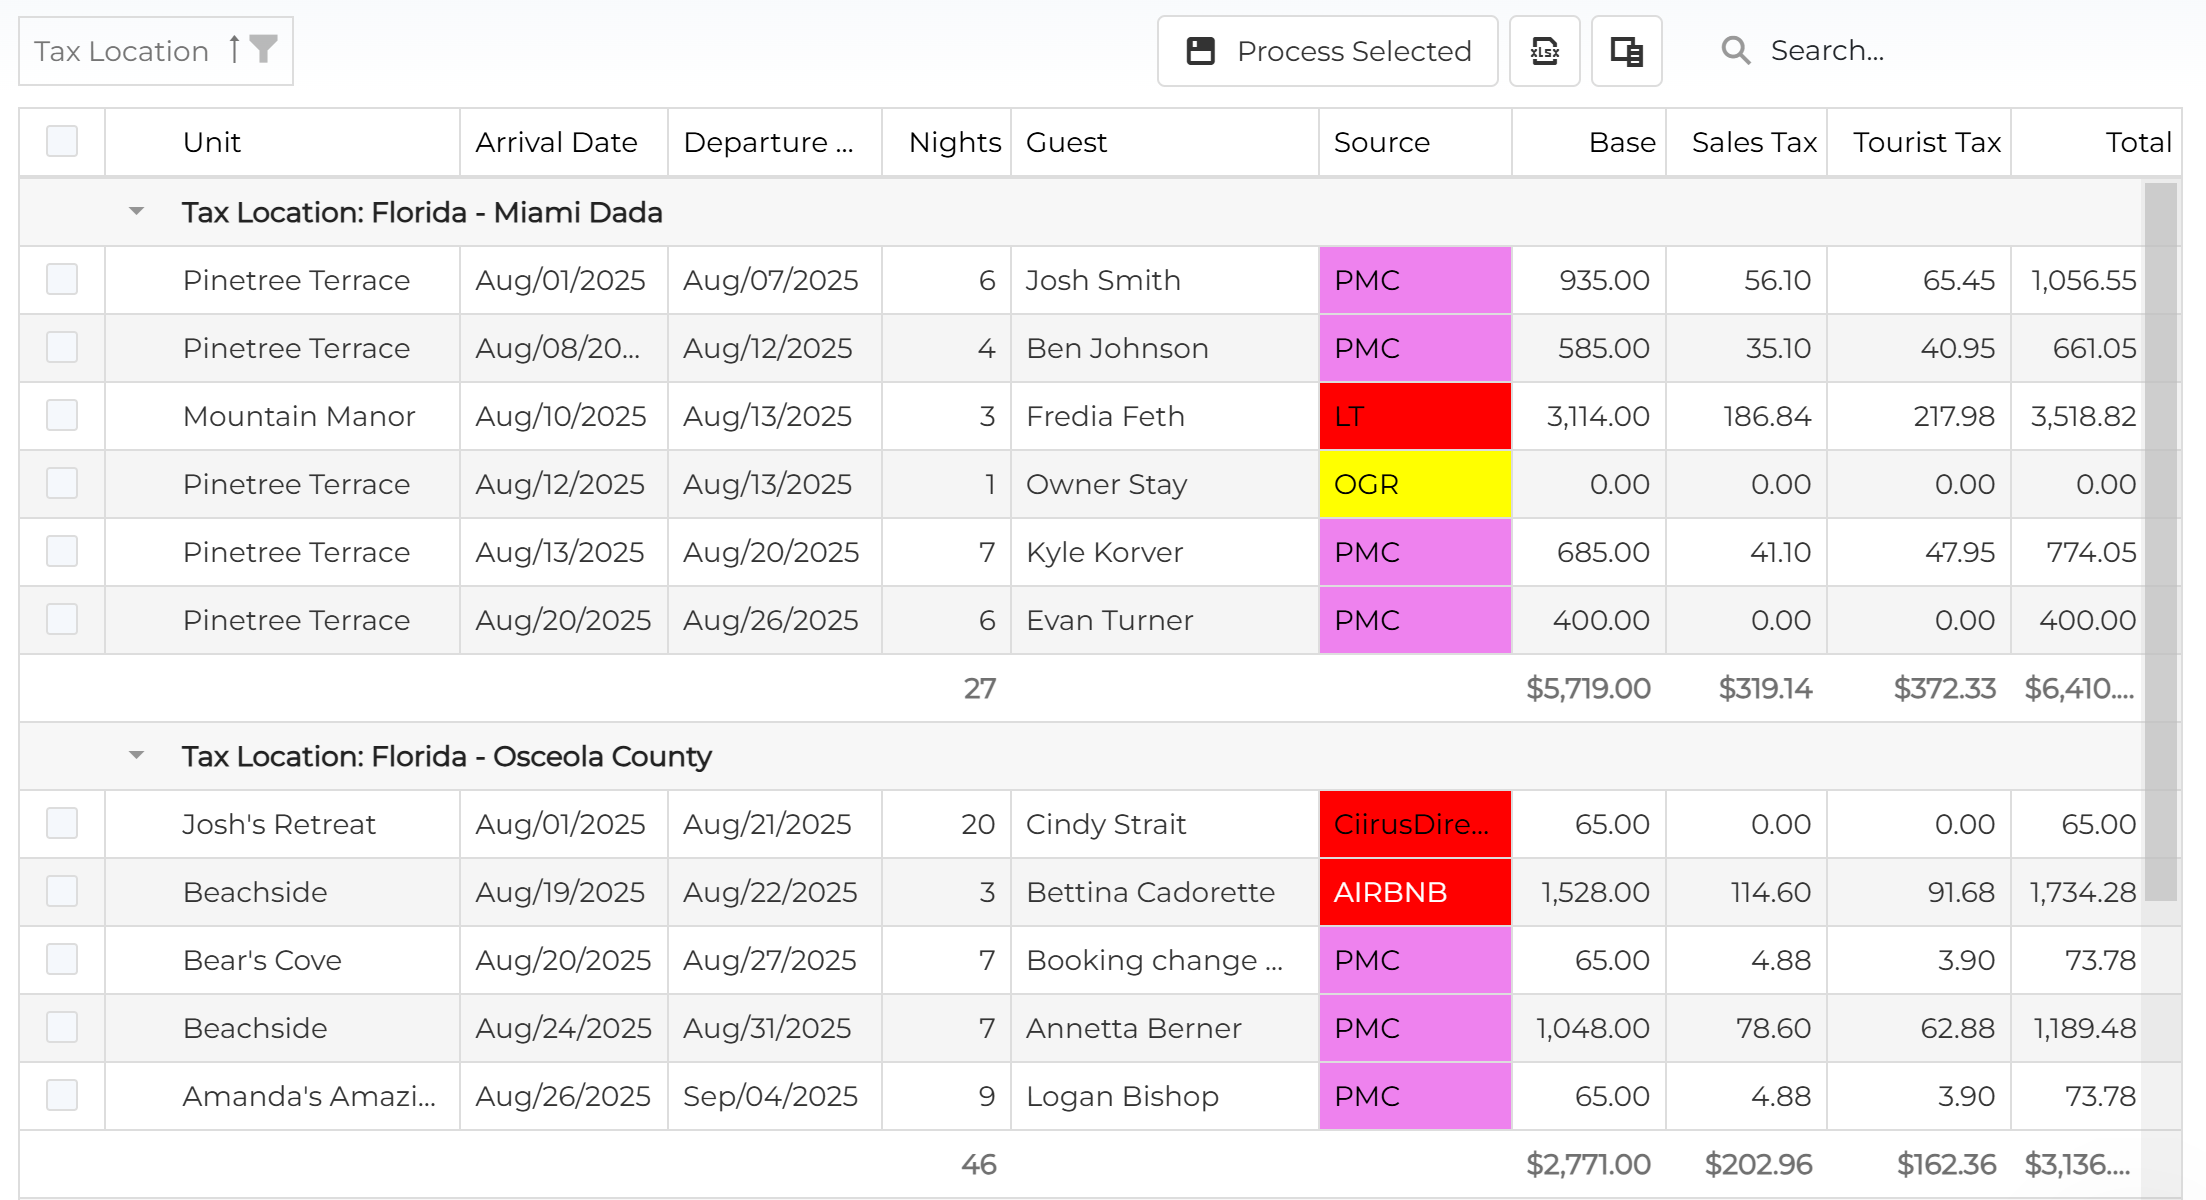Click the Tax Location filter funnel icon
The height and width of the screenshot is (1200, 2206).
[x=263, y=49]
